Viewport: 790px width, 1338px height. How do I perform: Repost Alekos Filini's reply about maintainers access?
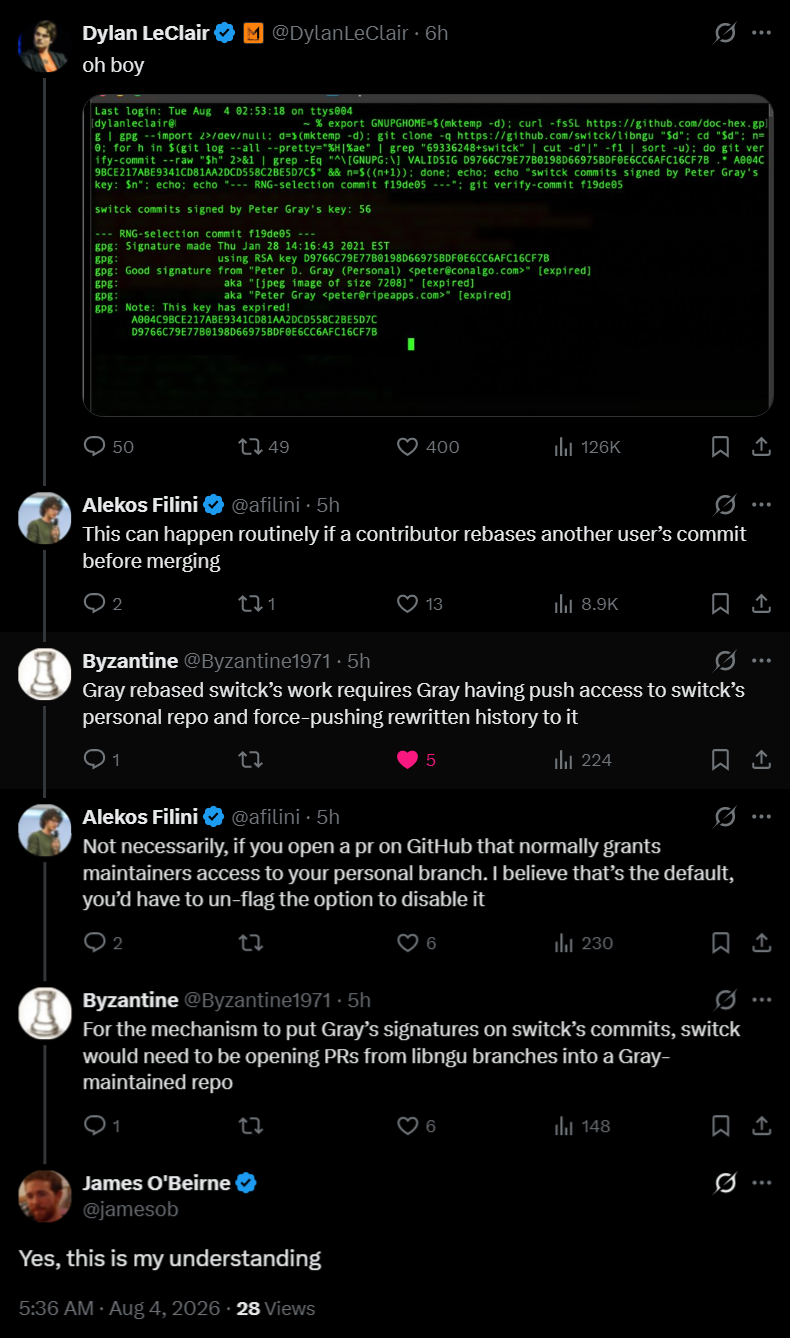tap(251, 943)
